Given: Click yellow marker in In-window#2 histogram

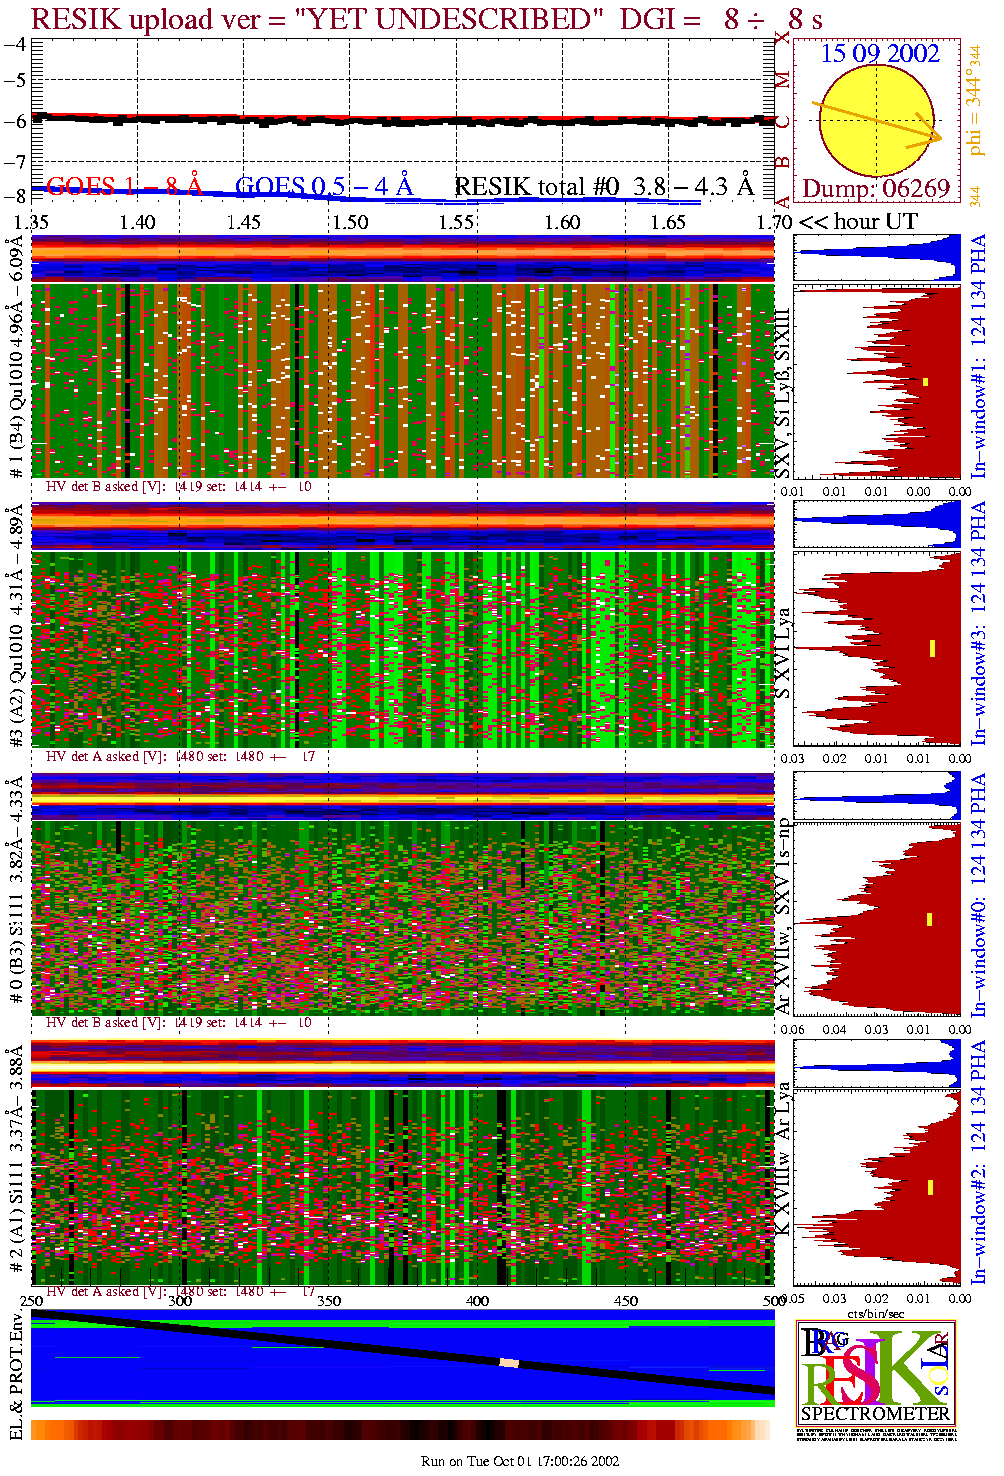Looking at the screenshot, I should tap(930, 1187).
